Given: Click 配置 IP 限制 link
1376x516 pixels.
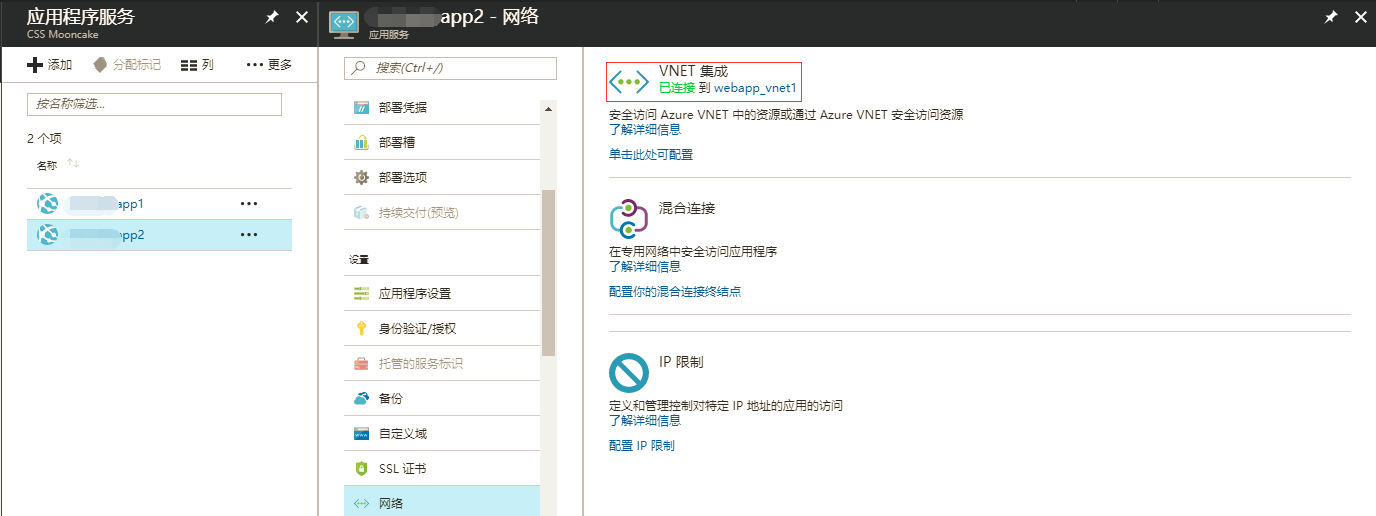Looking at the screenshot, I should point(642,446).
